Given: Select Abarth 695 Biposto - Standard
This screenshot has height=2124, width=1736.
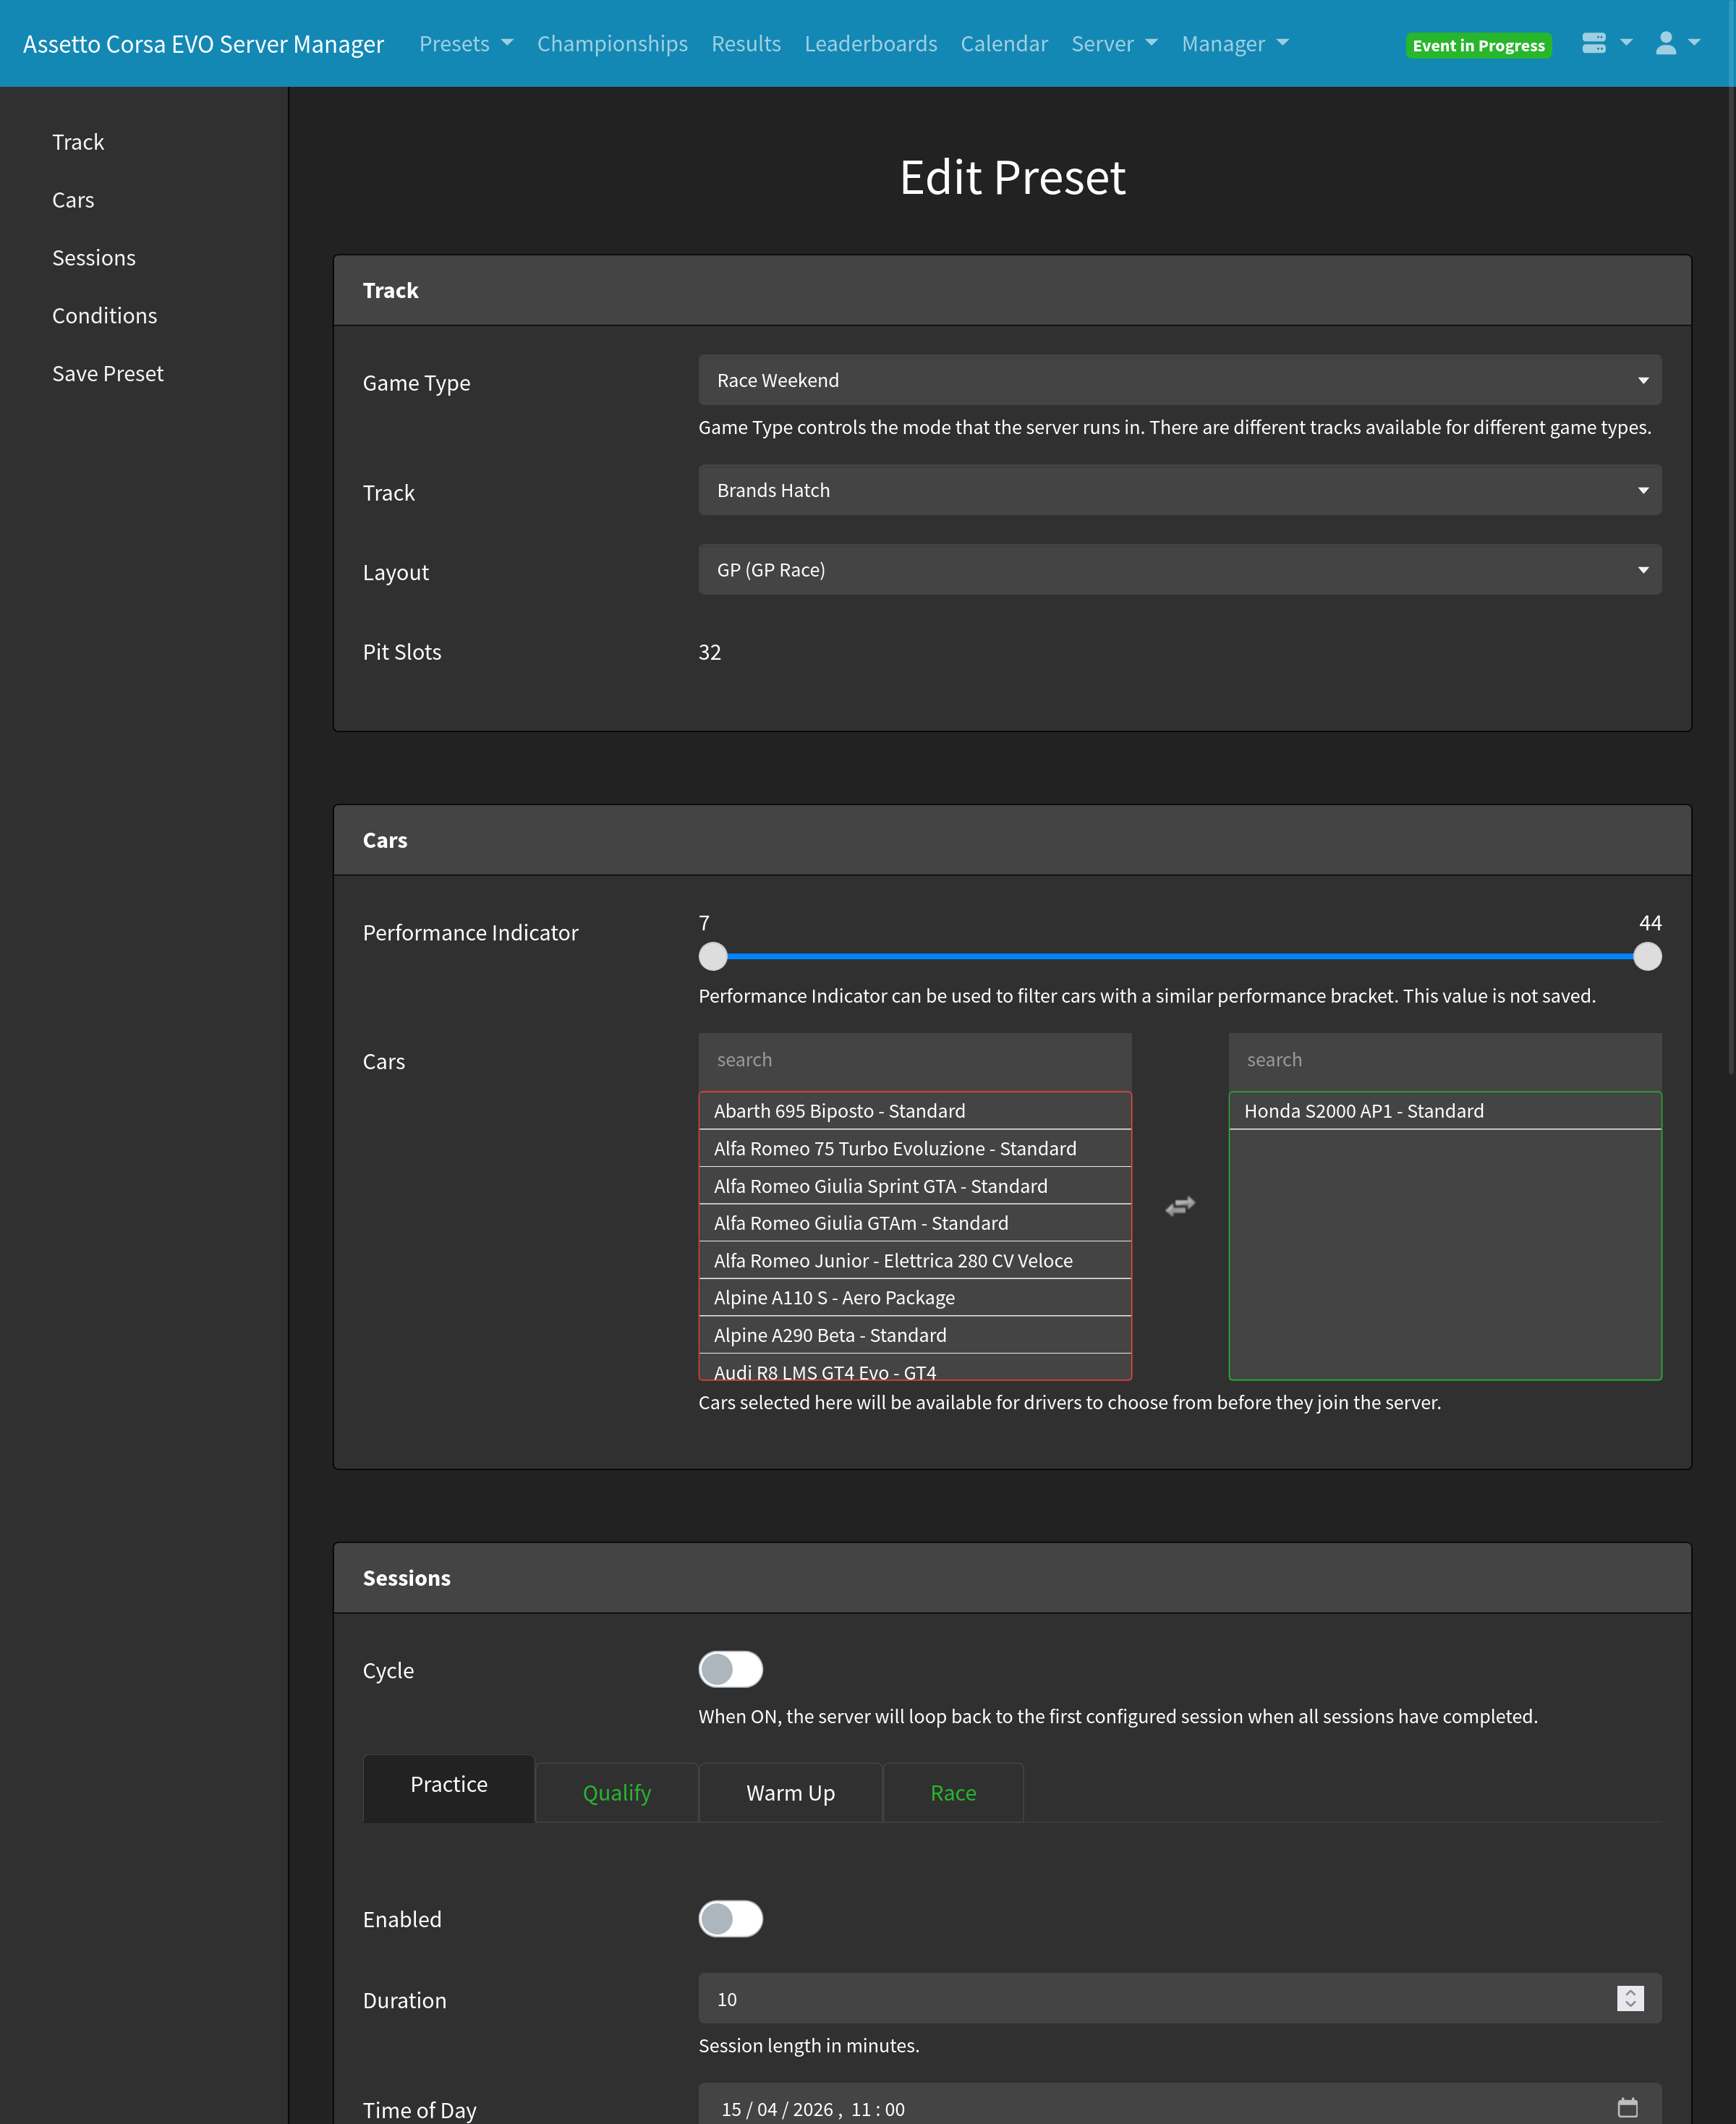Looking at the screenshot, I should [x=915, y=1111].
